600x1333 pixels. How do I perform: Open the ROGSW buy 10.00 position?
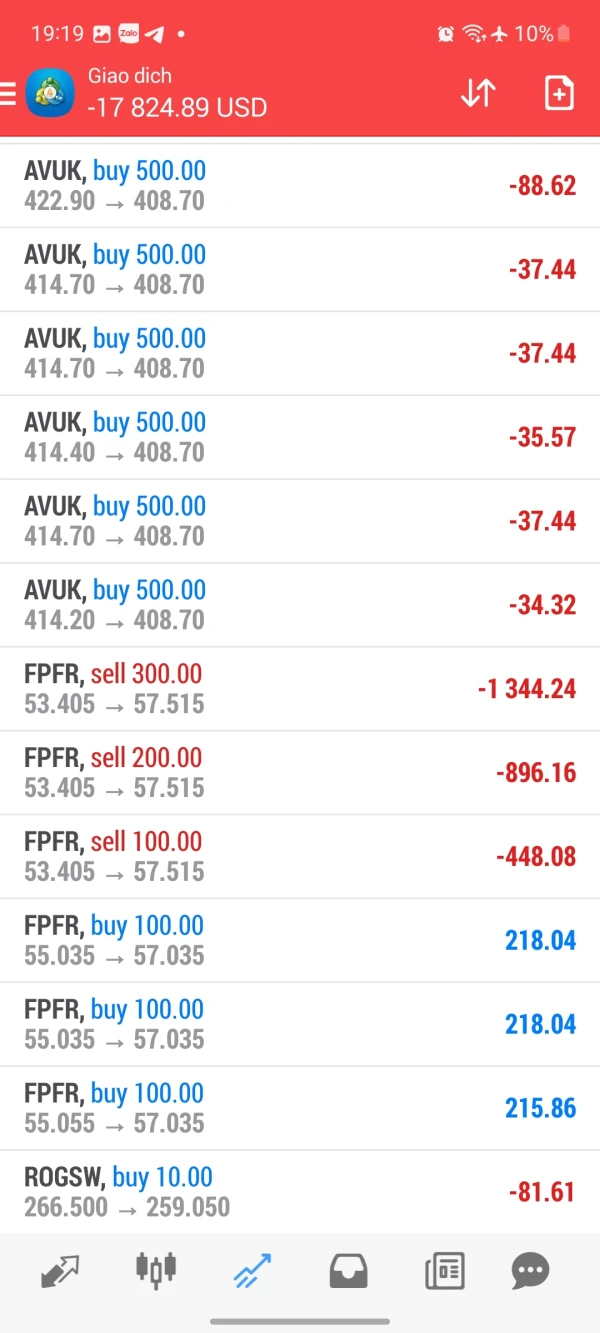click(300, 1192)
